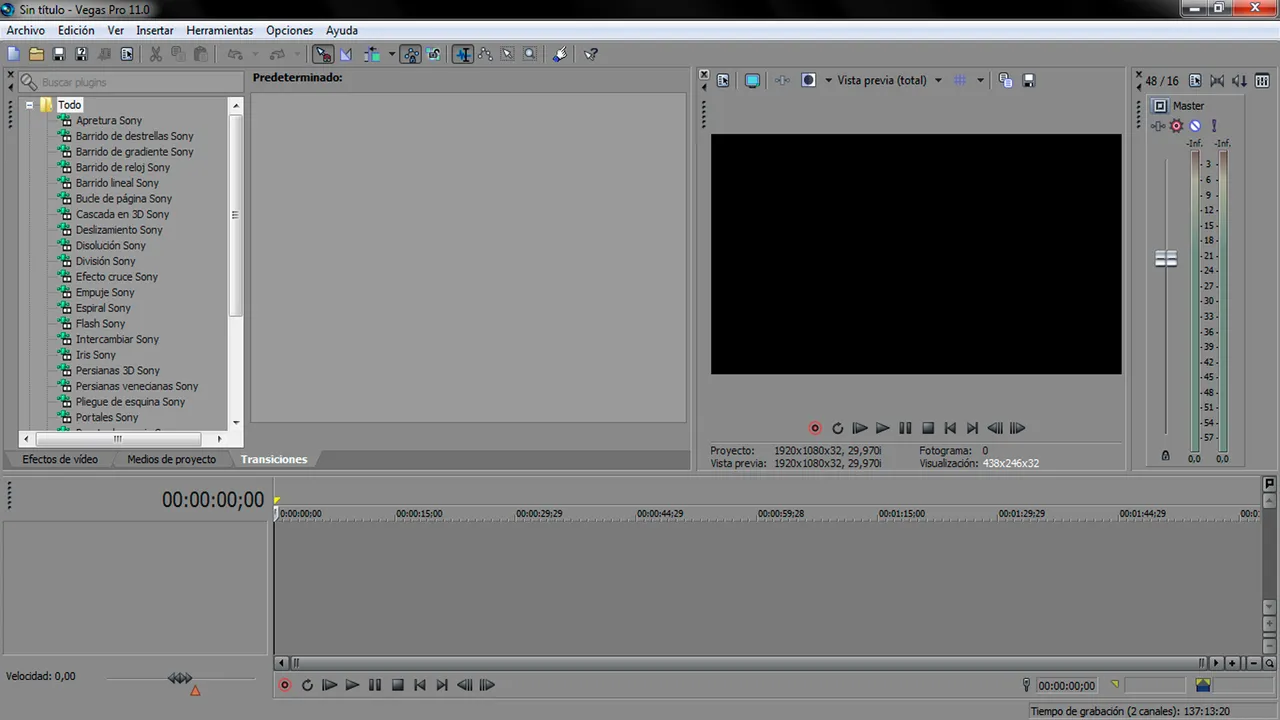This screenshot has height=720, width=1280.
Task: Create a new project from the toolbar
Action: 14,54
